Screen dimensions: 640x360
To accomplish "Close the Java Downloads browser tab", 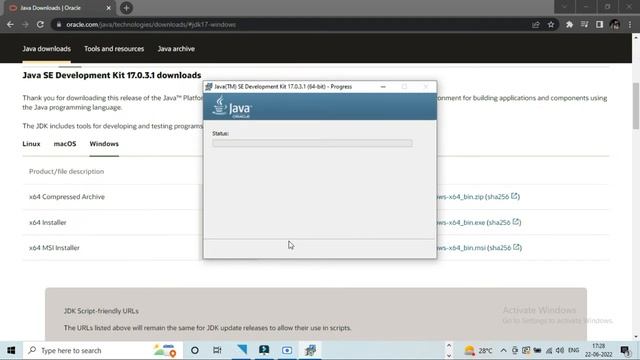I will [109, 8].
